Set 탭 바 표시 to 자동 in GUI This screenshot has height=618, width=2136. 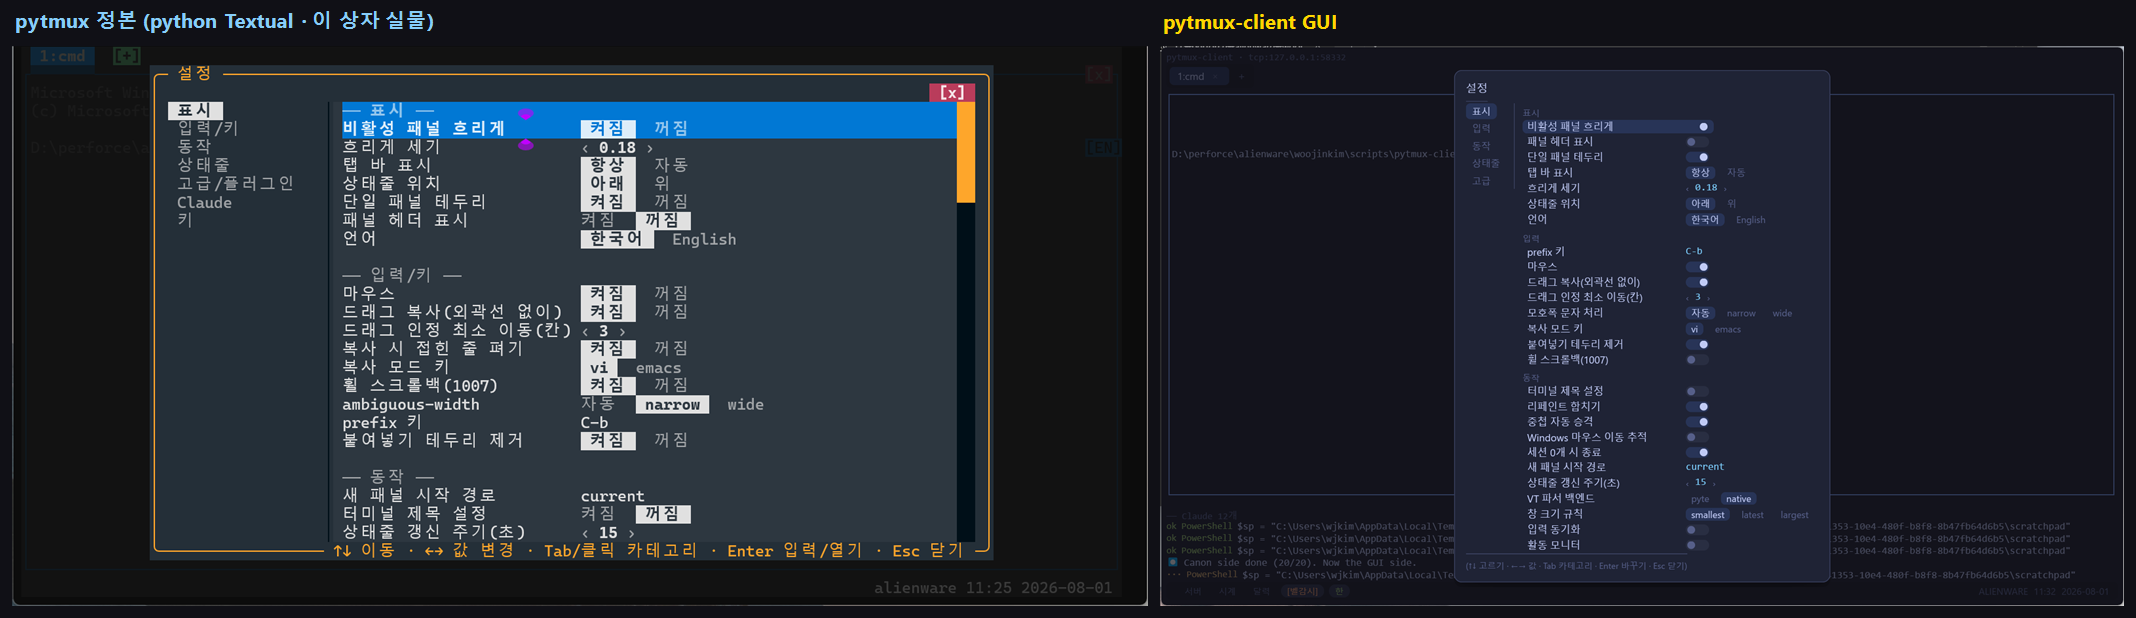tap(1736, 173)
